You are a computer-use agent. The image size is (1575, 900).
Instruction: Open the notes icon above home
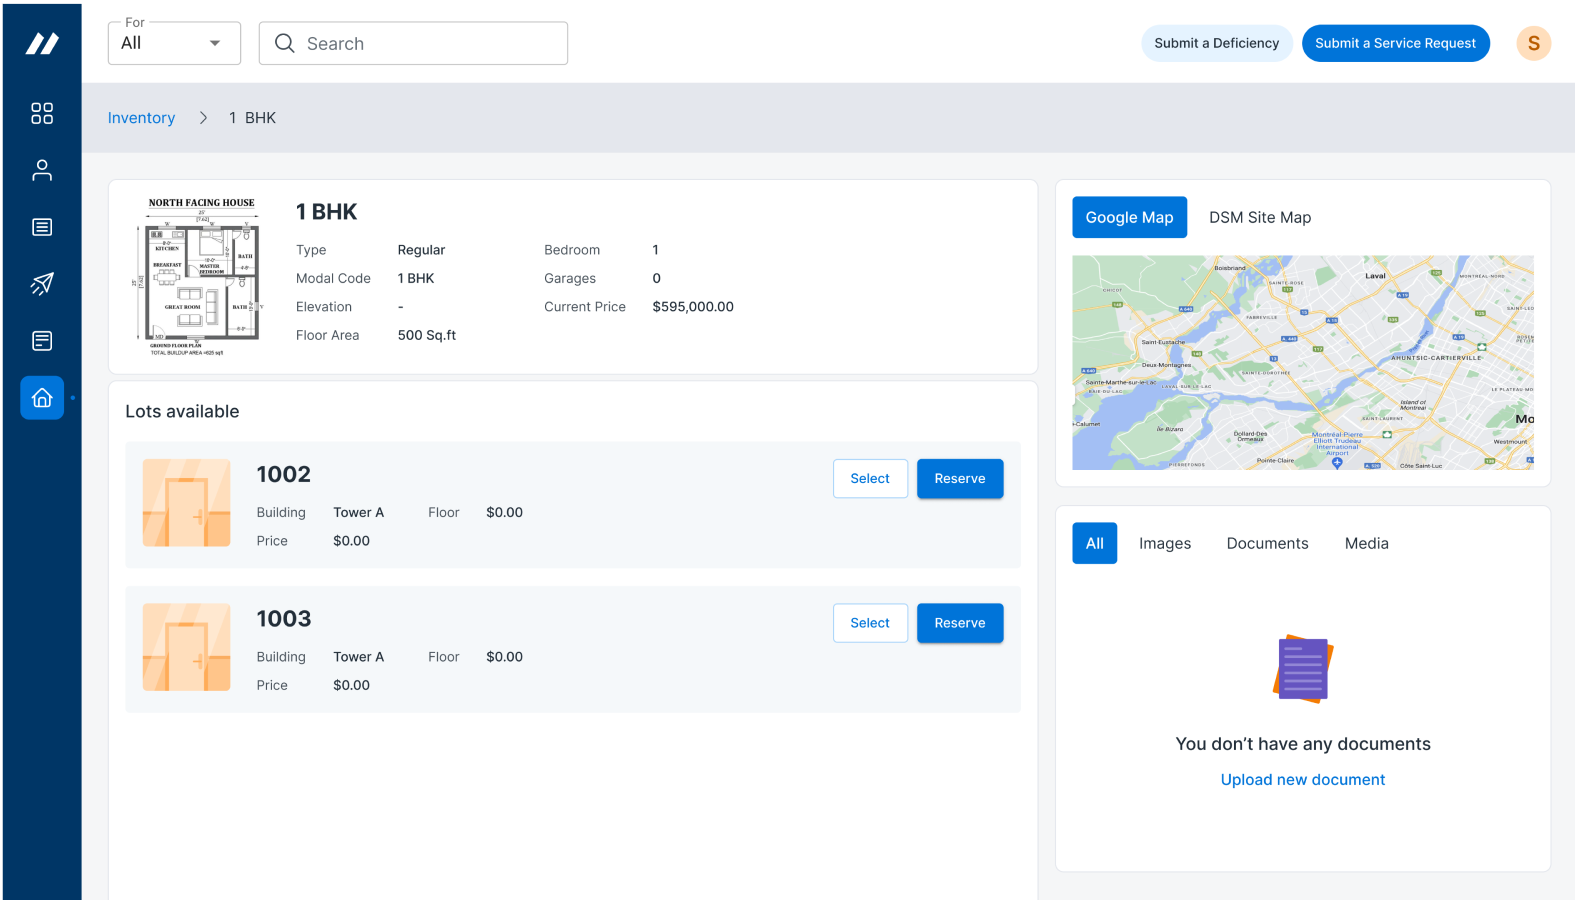[x=42, y=341]
